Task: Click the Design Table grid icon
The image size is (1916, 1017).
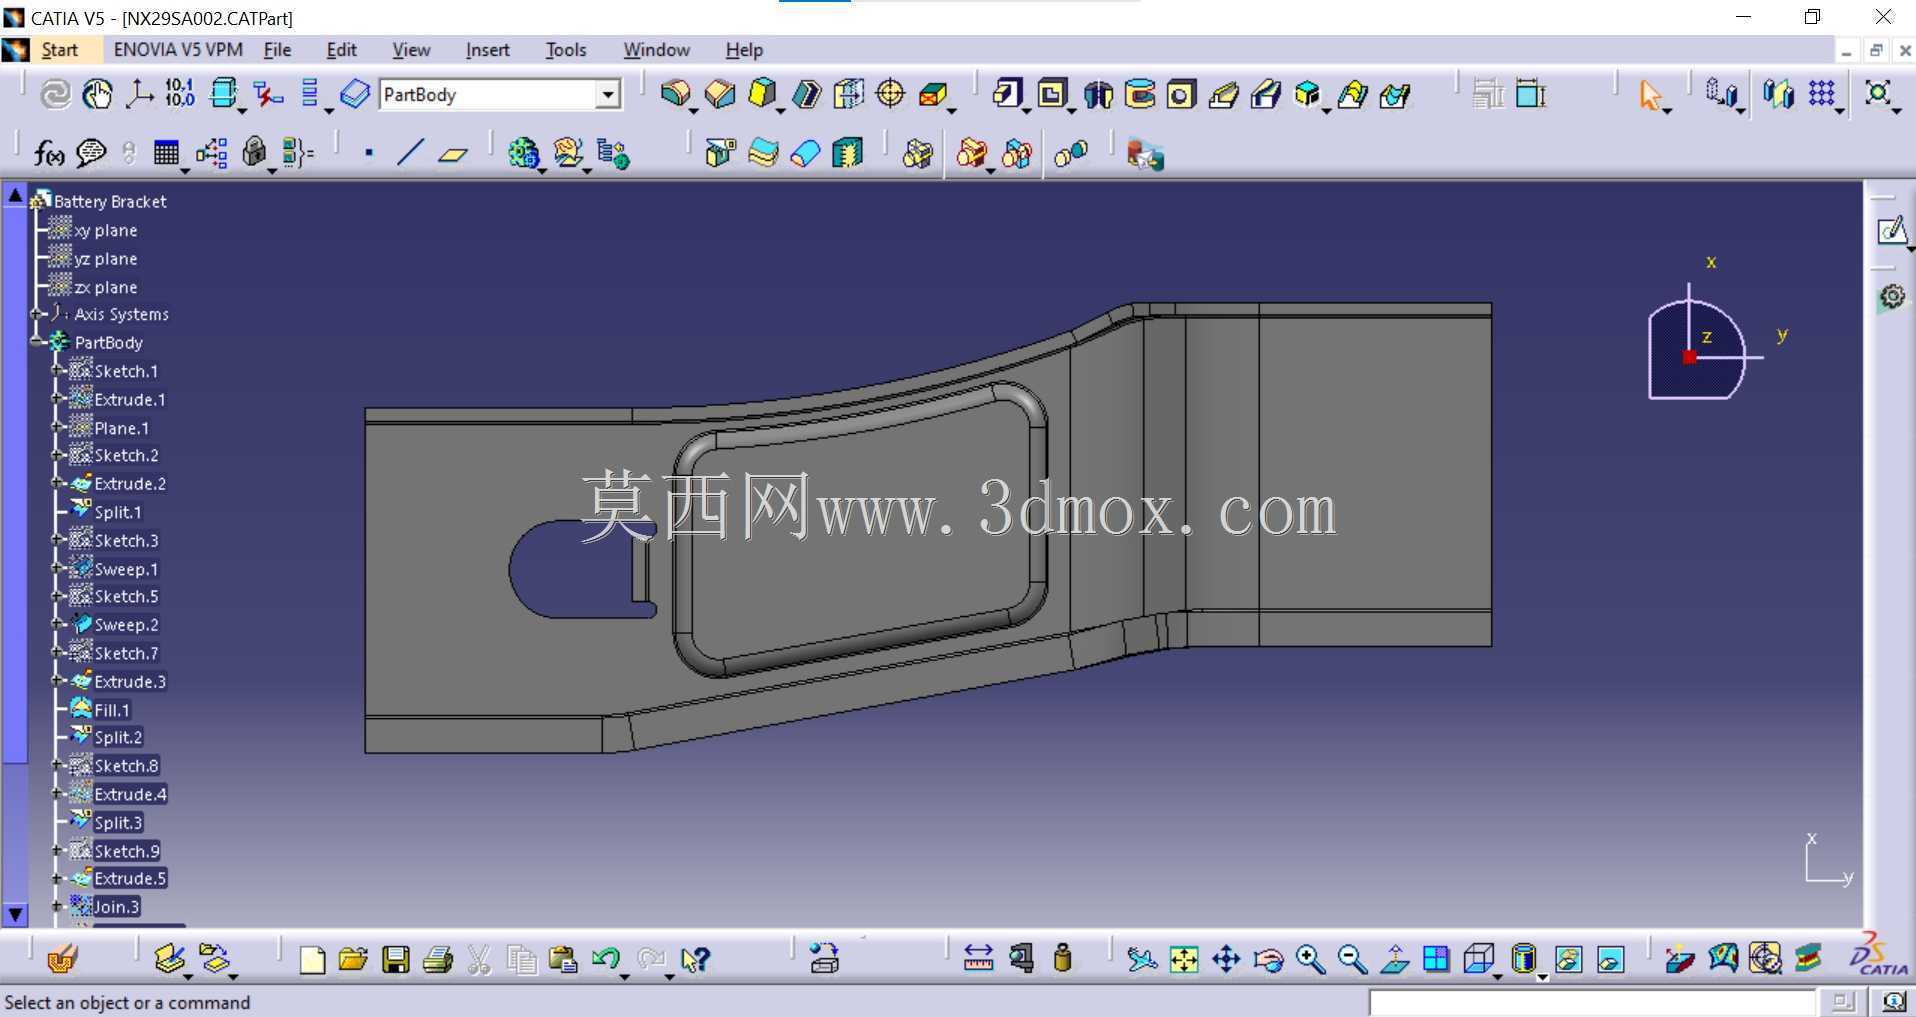Action: (x=166, y=153)
